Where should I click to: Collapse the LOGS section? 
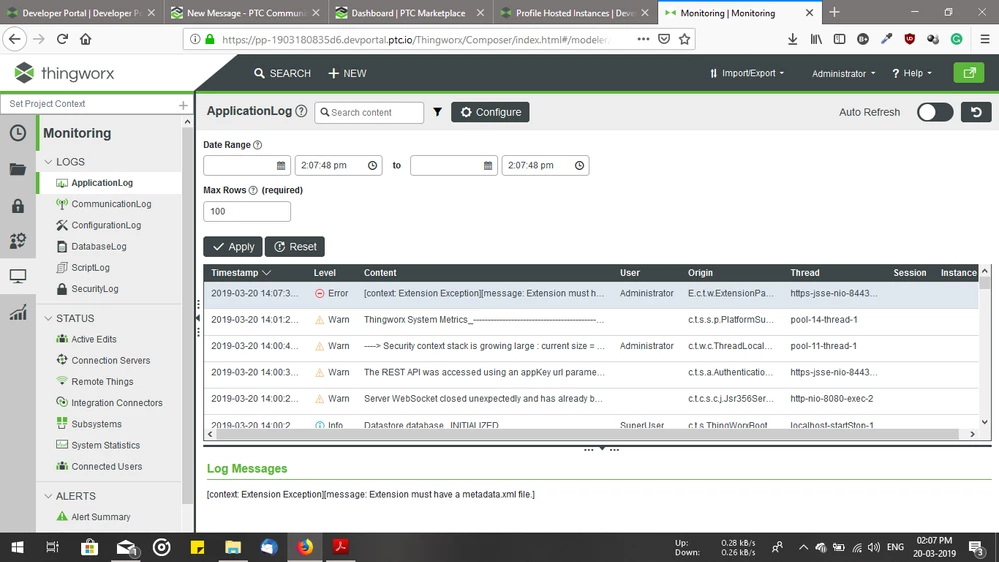pos(48,162)
